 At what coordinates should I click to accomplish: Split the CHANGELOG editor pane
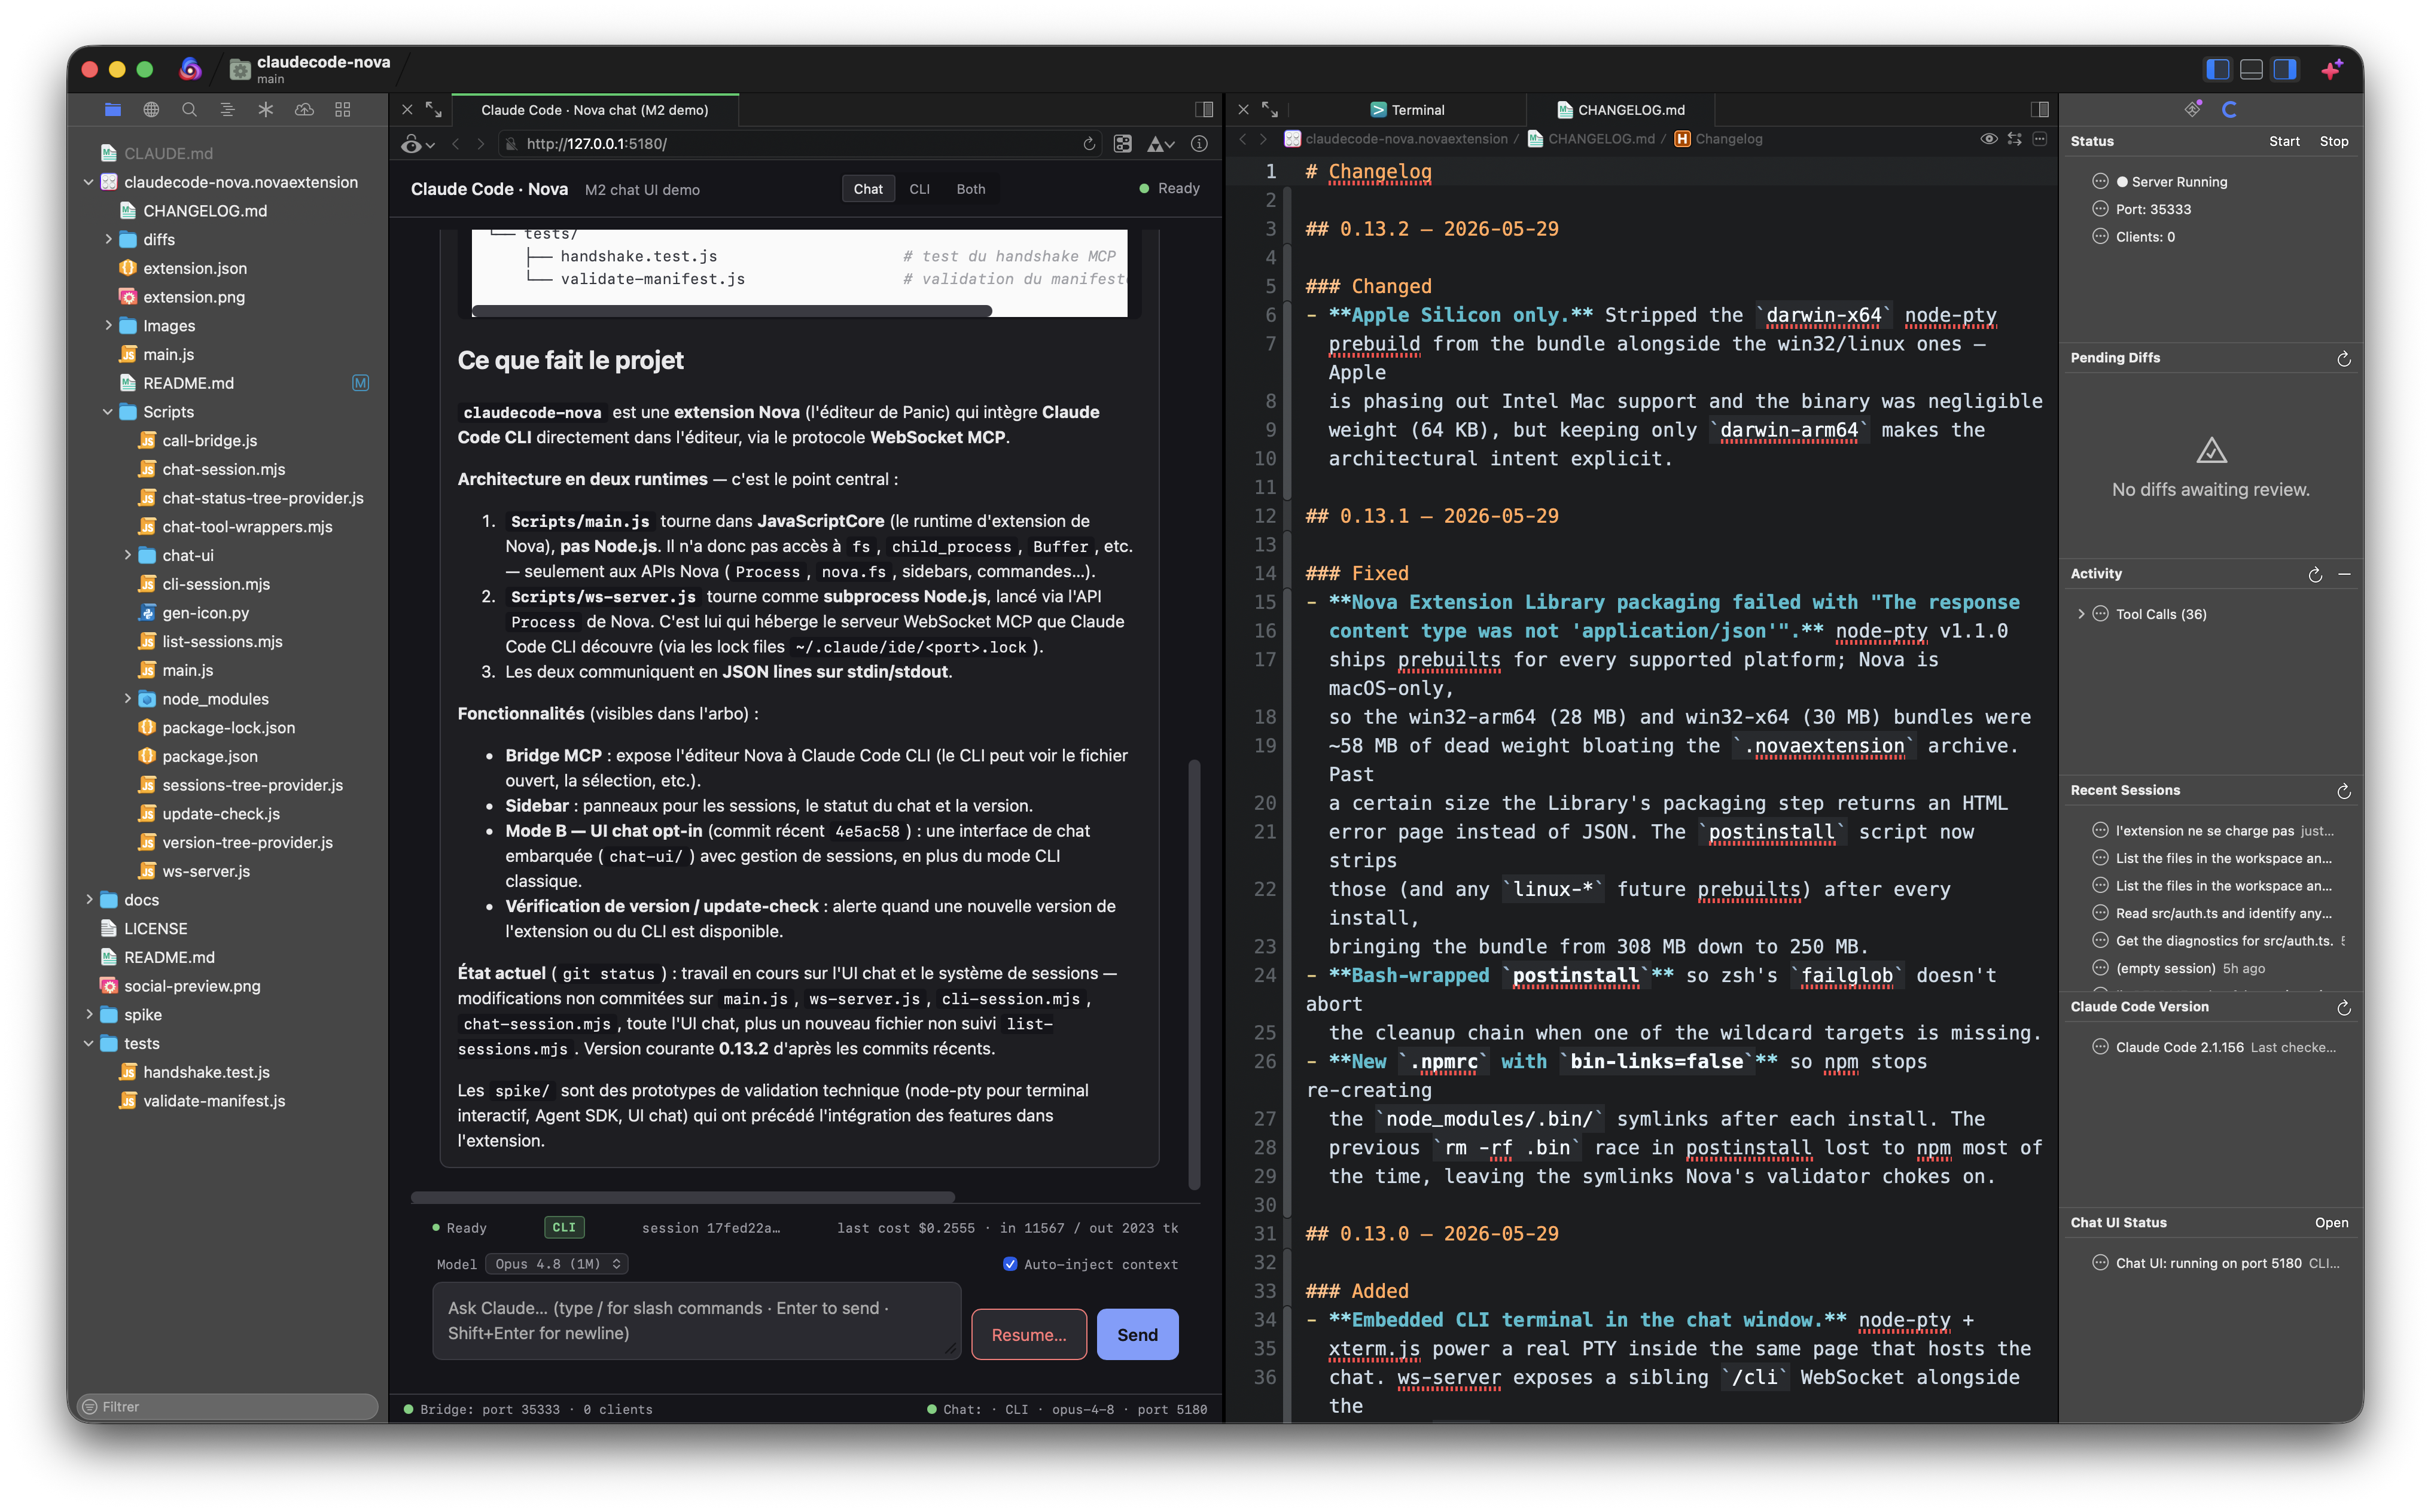coord(2040,110)
